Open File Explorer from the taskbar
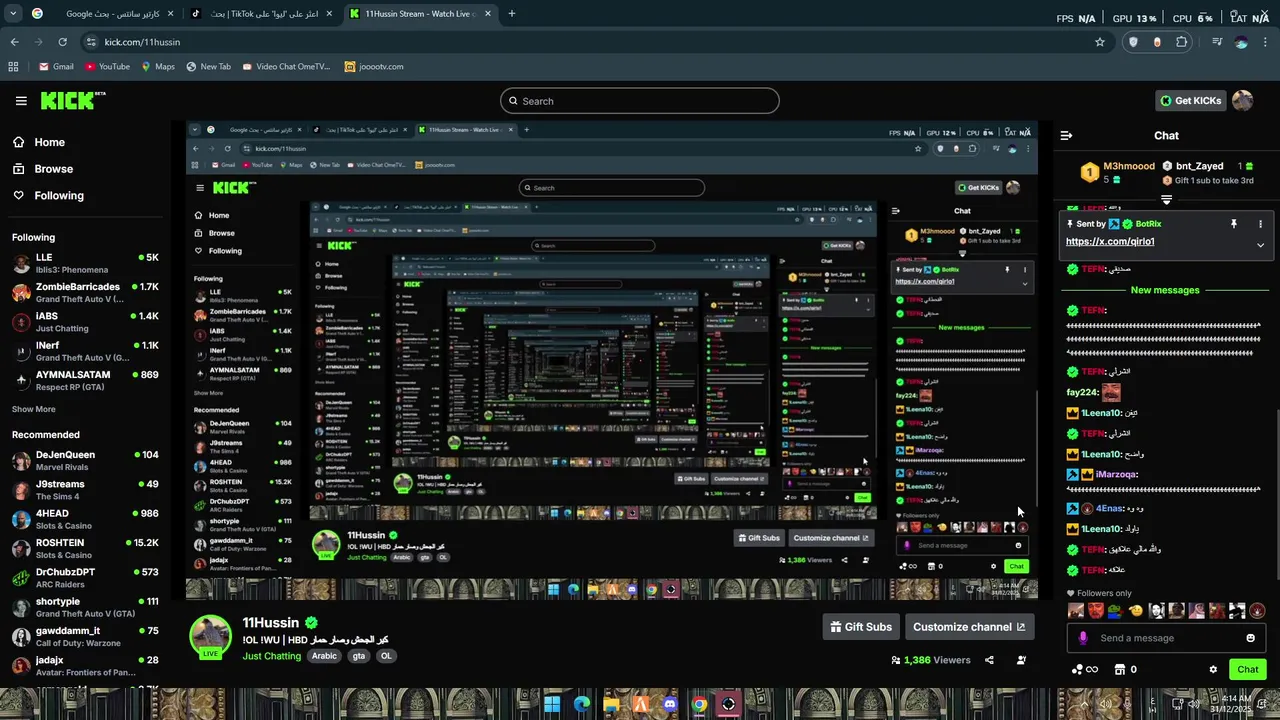This screenshot has width=1280, height=720. click(x=611, y=704)
